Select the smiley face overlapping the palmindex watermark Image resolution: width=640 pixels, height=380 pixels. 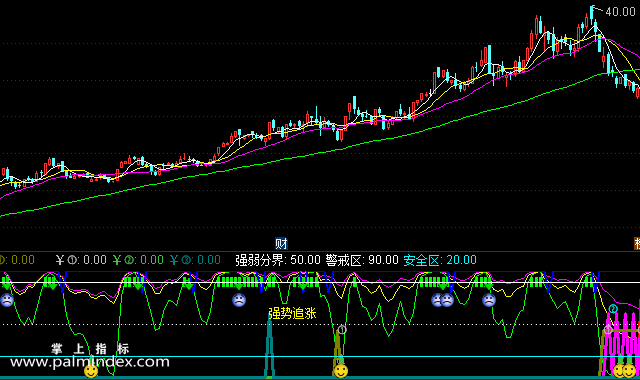(x=91, y=371)
